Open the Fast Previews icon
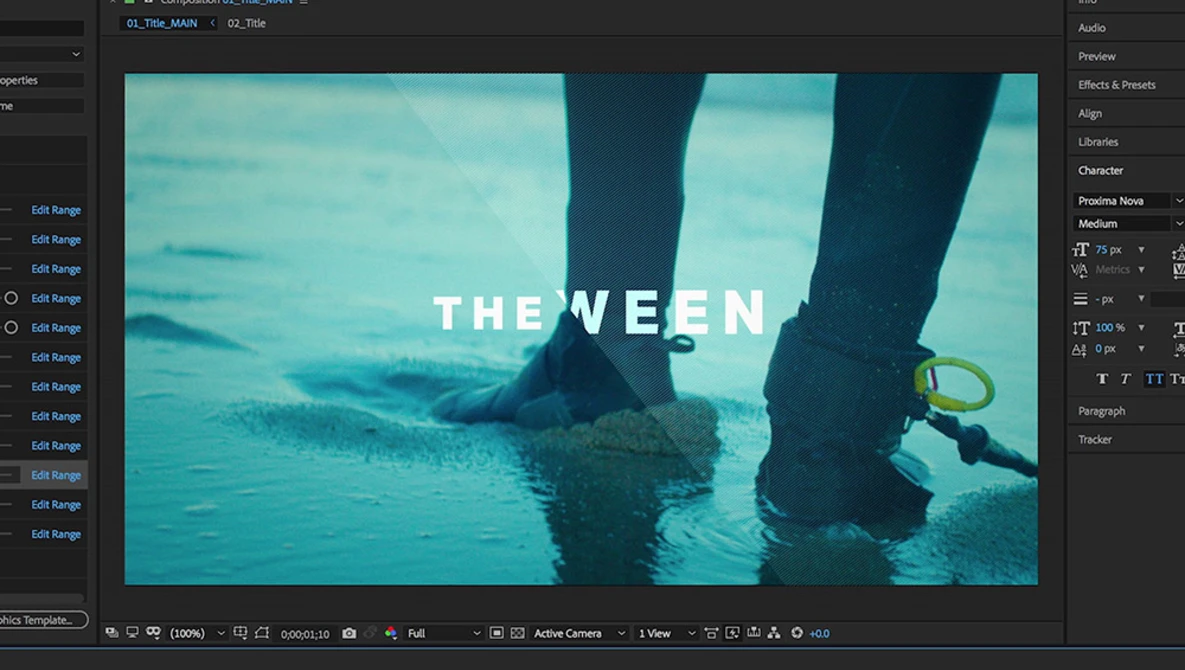This screenshot has width=1185, height=670. coord(732,633)
